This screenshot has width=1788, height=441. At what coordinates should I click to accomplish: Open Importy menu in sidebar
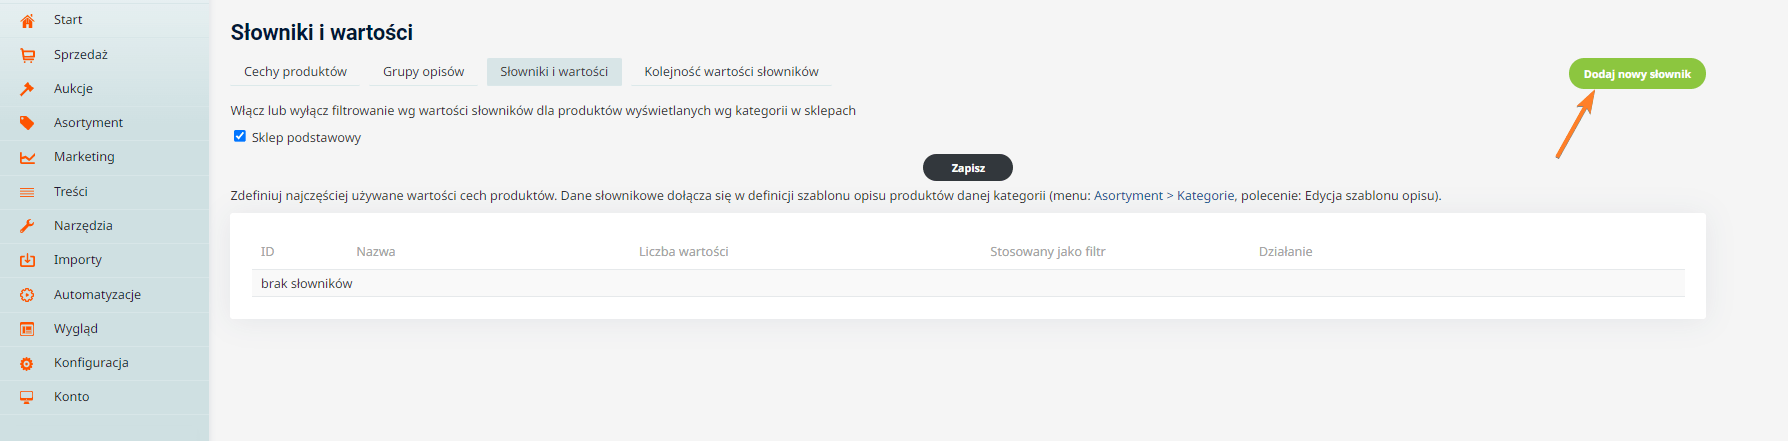point(77,260)
